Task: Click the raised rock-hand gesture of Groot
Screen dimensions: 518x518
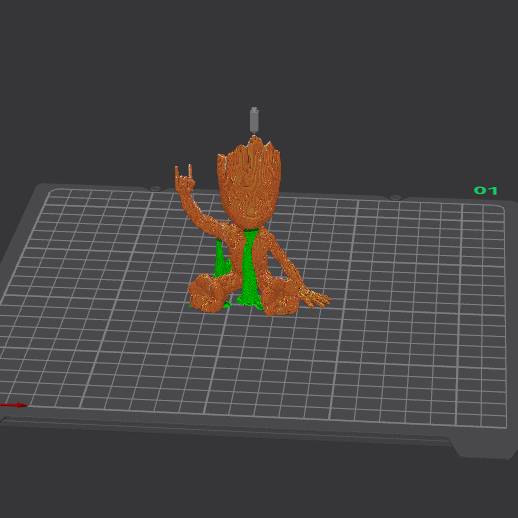Action: click(184, 177)
